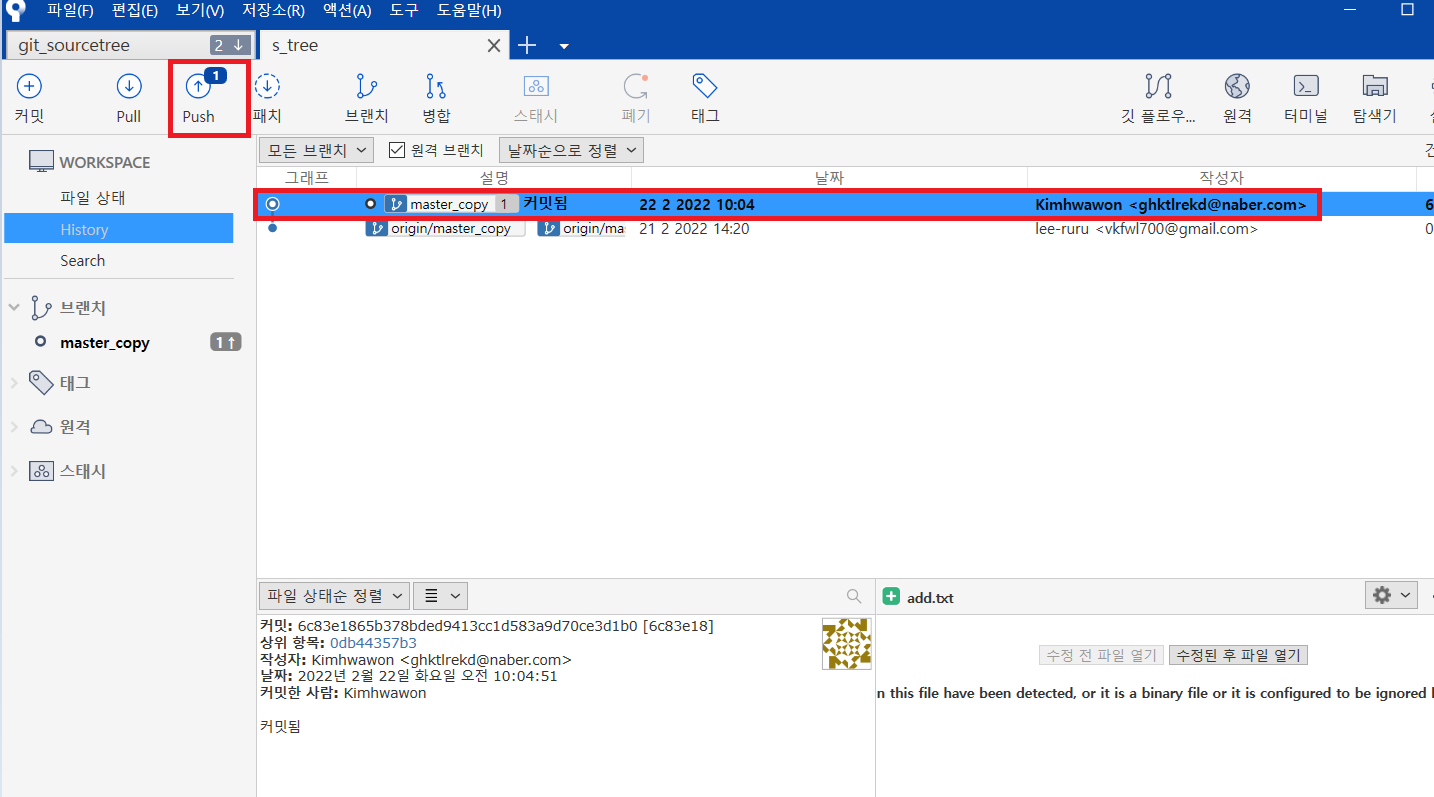
Task: Open the 파일(F) menu
Action: (70, 11)
